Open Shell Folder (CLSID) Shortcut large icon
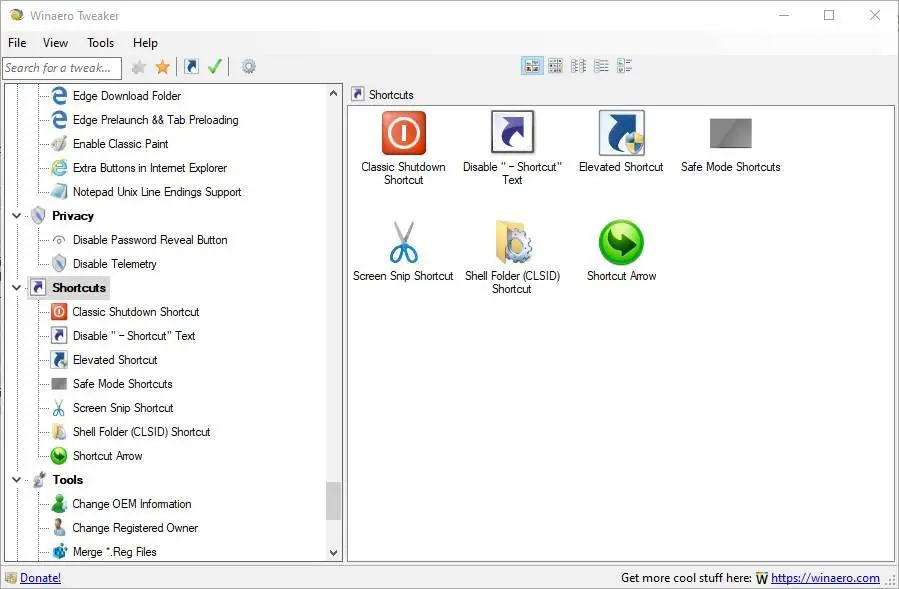899x589 pixels. [x=513, y=242]
